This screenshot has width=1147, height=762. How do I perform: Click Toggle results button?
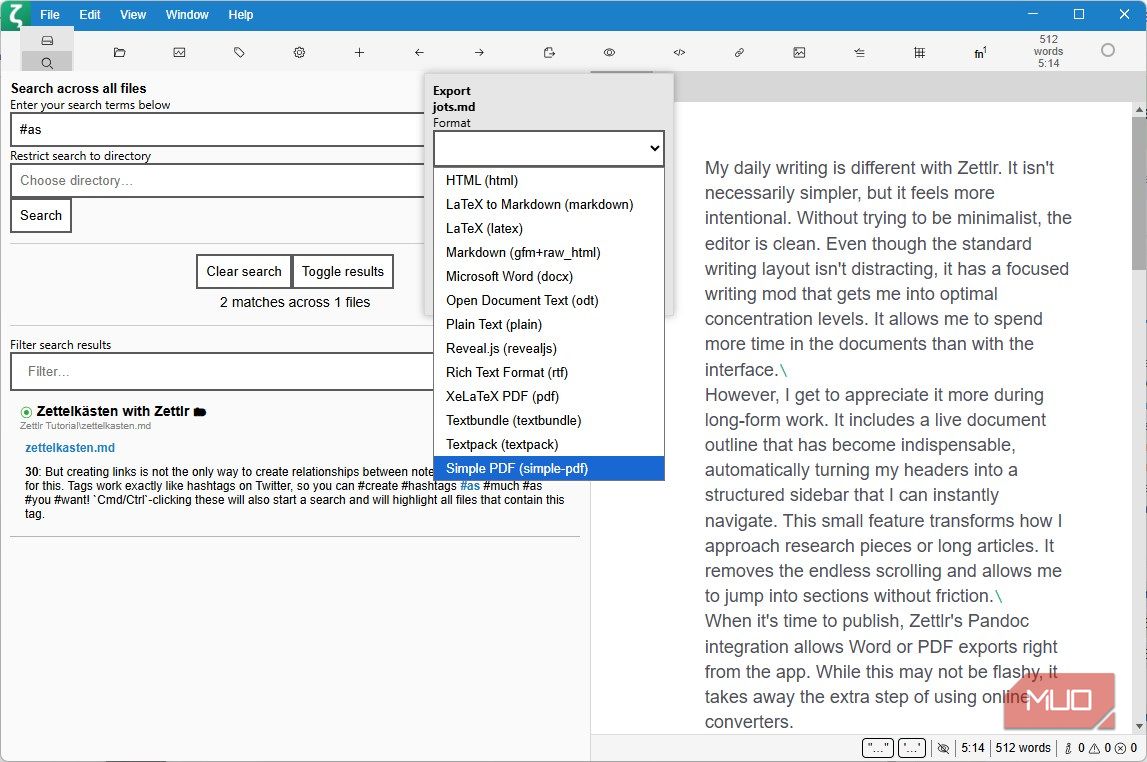click(x=343, y=271)
